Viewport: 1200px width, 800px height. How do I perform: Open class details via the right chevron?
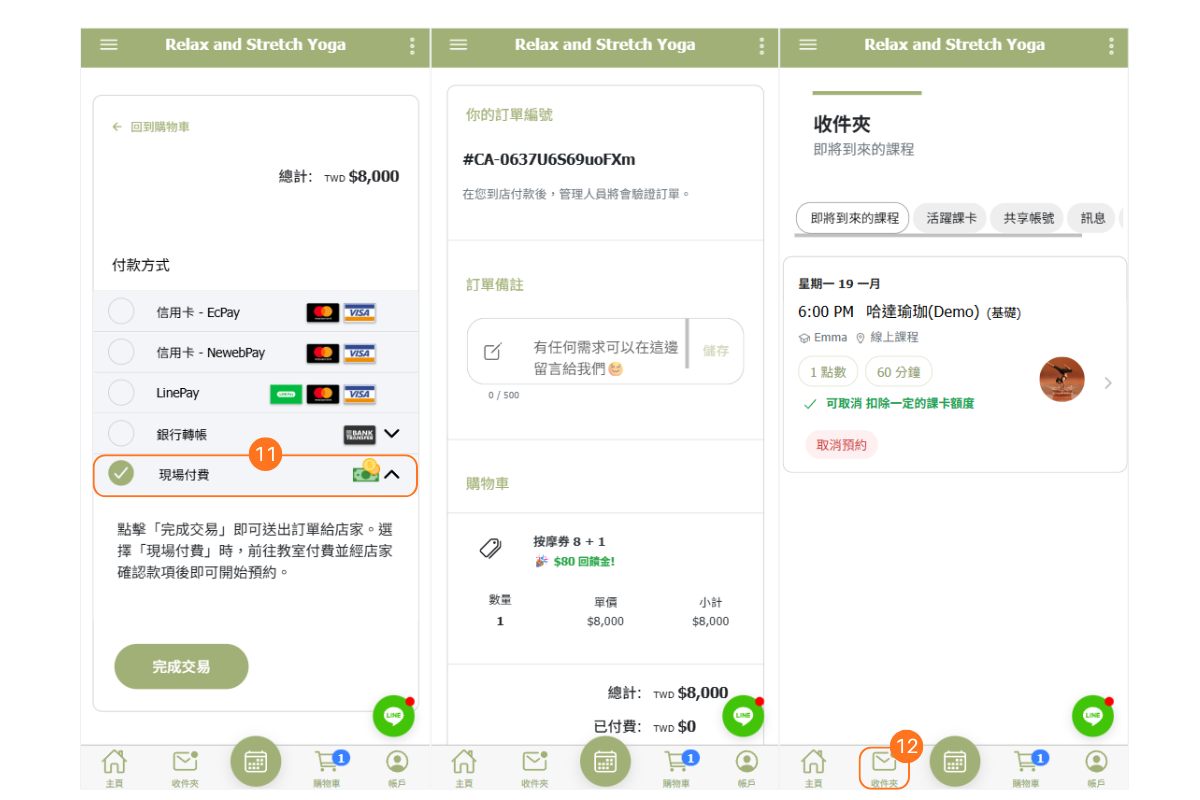pyautogui.click(x=1107, y=383)
